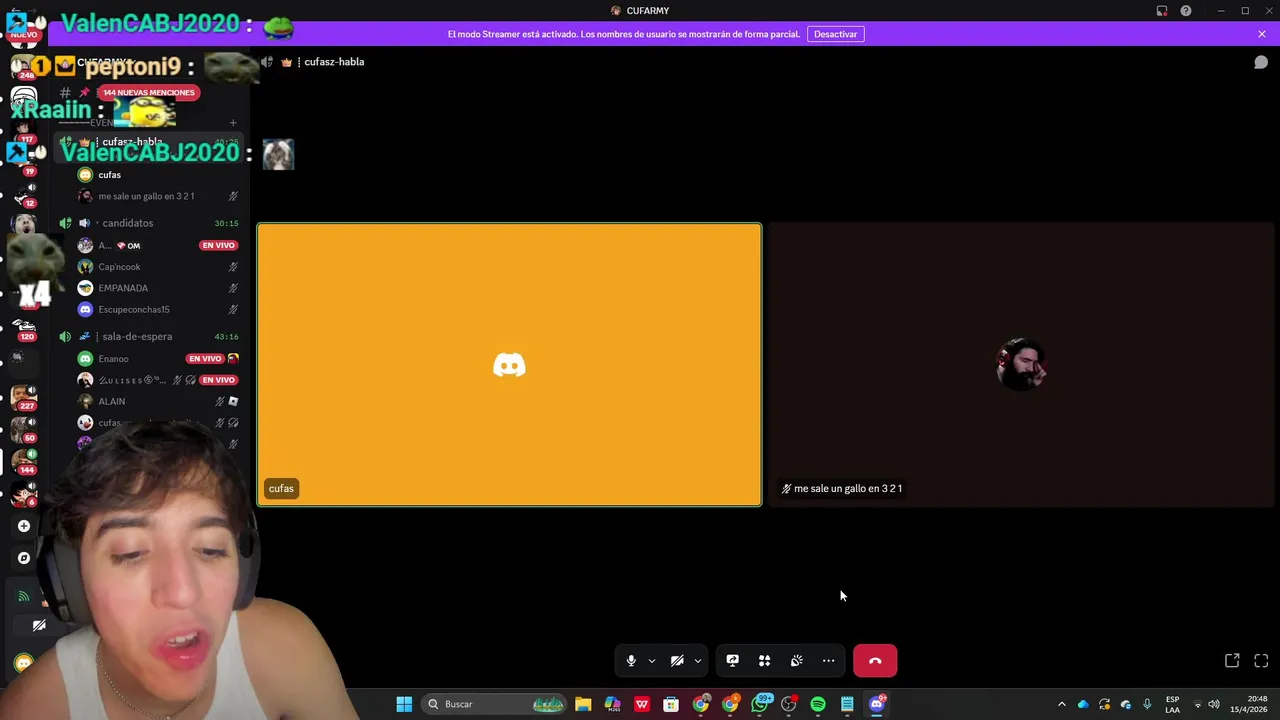The width and height of the screenshot is (1280, 720).
Task: Switch ESP LAA input language
Action: pos(1172,704)
